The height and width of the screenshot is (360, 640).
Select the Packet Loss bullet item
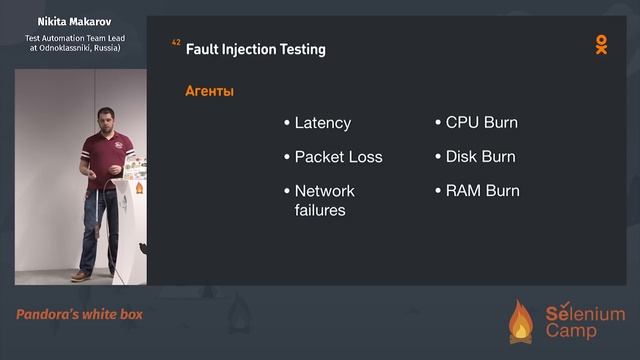click(333, 157)
